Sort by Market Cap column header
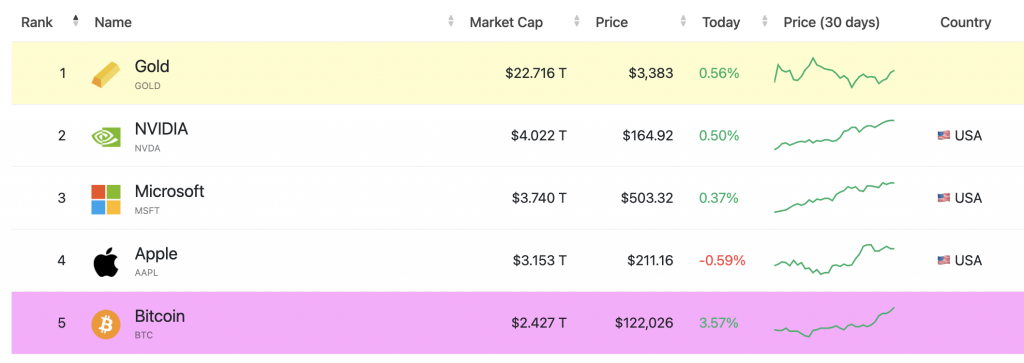The image size is (1024, 363). coord(506,22)
